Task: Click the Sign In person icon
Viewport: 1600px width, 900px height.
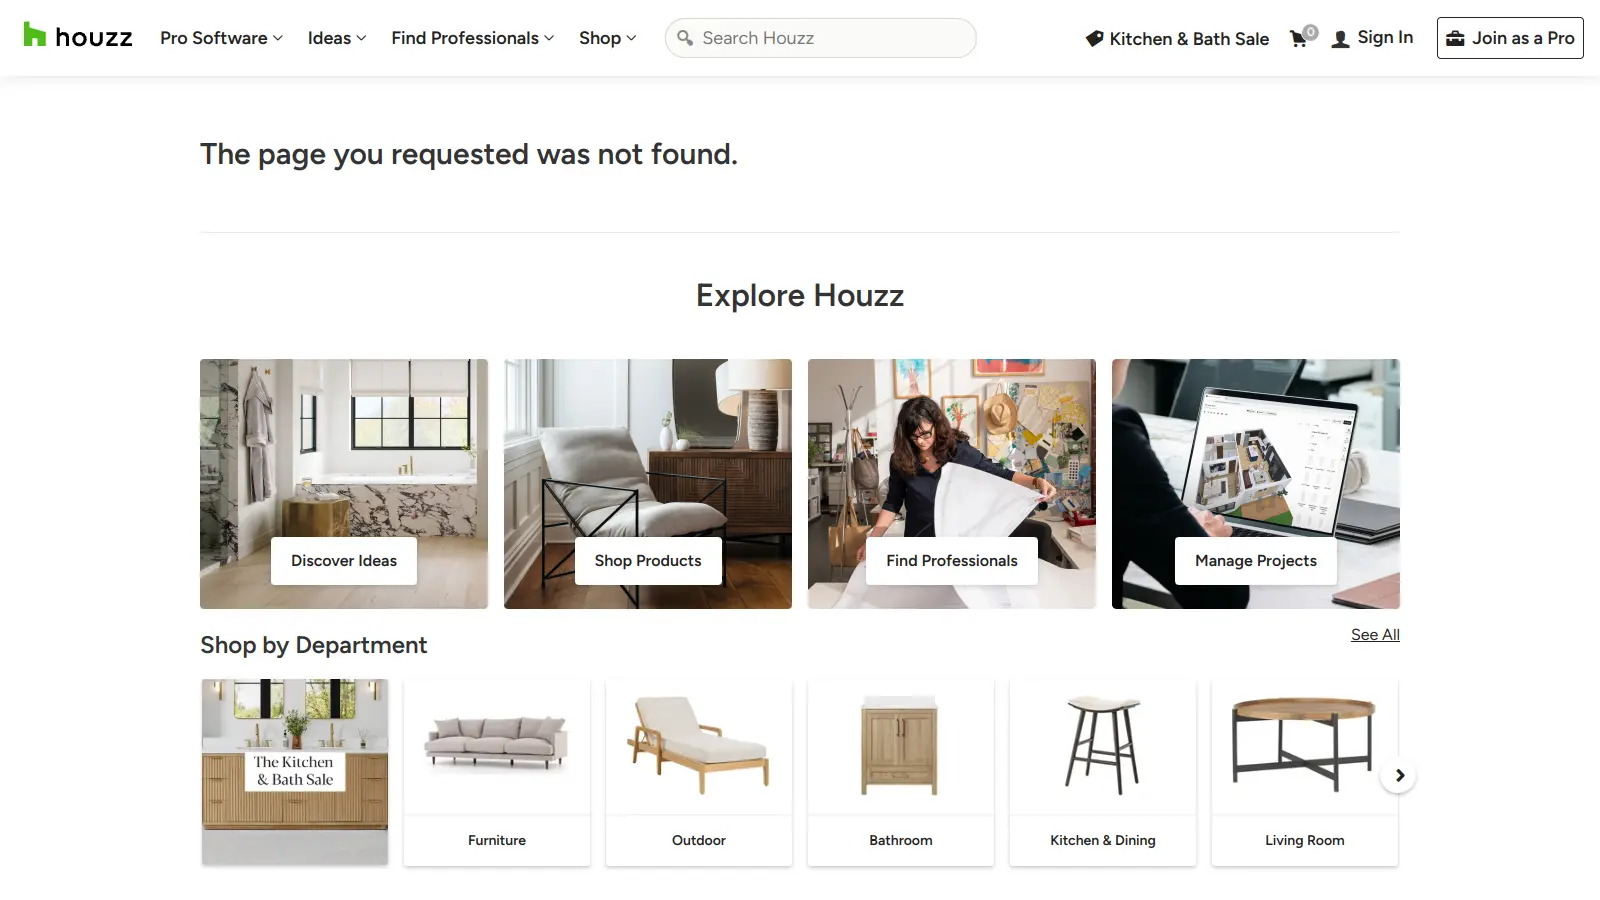Action: coord(1338,38)
